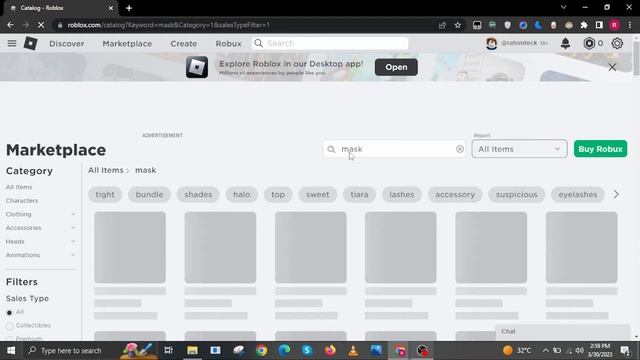
Task: Open the Marketplace nav item
Action: tap(127, 43)
